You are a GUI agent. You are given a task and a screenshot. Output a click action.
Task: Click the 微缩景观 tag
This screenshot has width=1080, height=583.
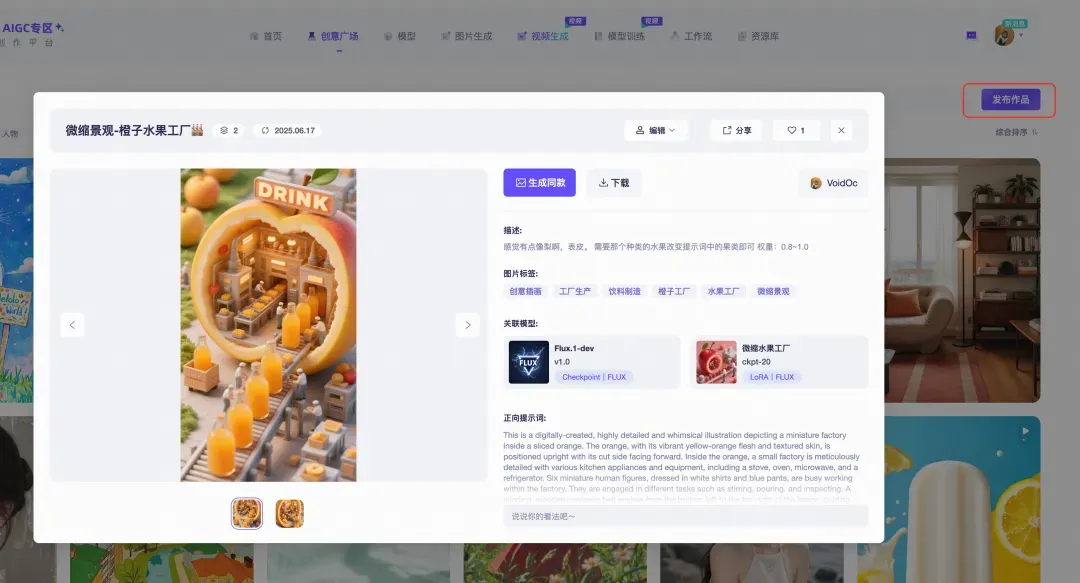point(773,292)
